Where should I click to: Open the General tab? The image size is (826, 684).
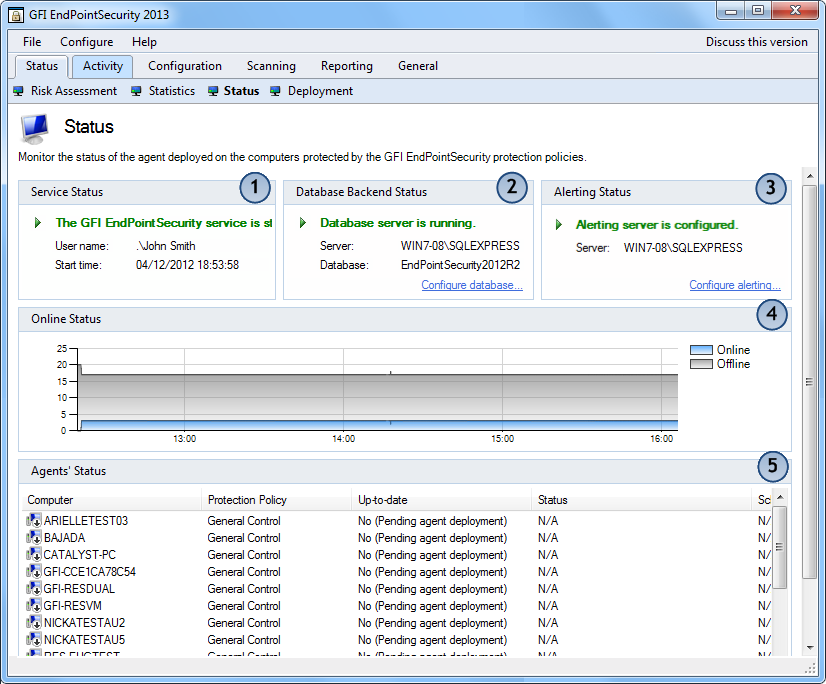[x=418, y=66]
